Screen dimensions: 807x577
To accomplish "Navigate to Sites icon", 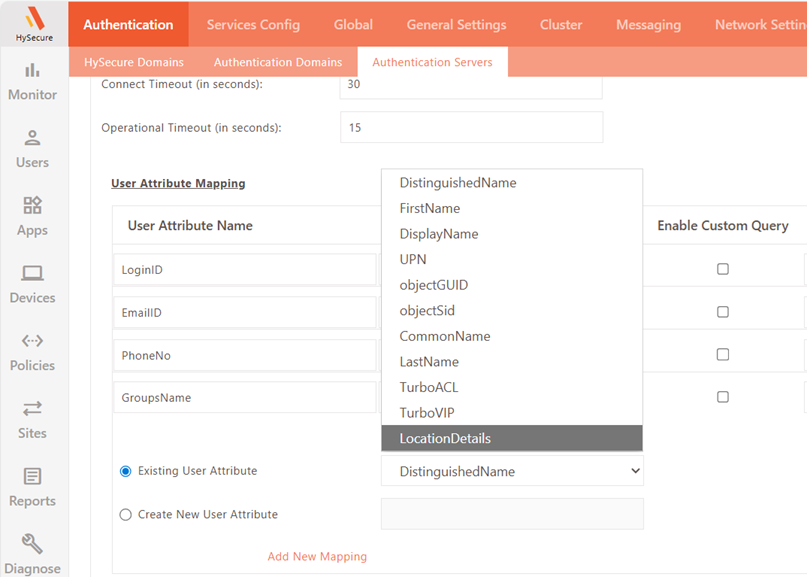I will point(32,408).
